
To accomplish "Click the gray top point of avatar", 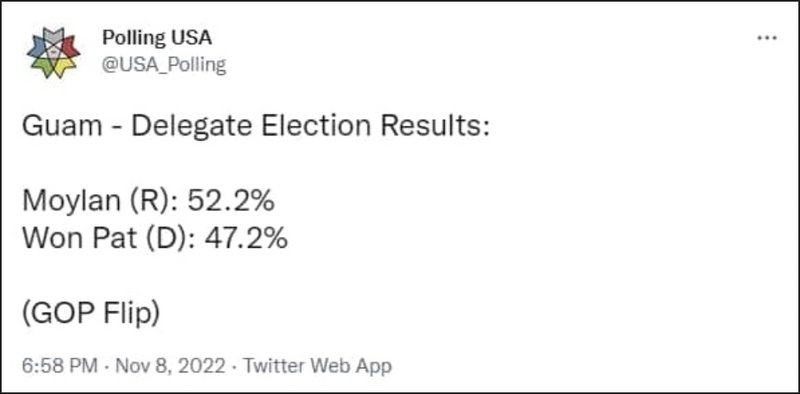I will pos(54,35).
